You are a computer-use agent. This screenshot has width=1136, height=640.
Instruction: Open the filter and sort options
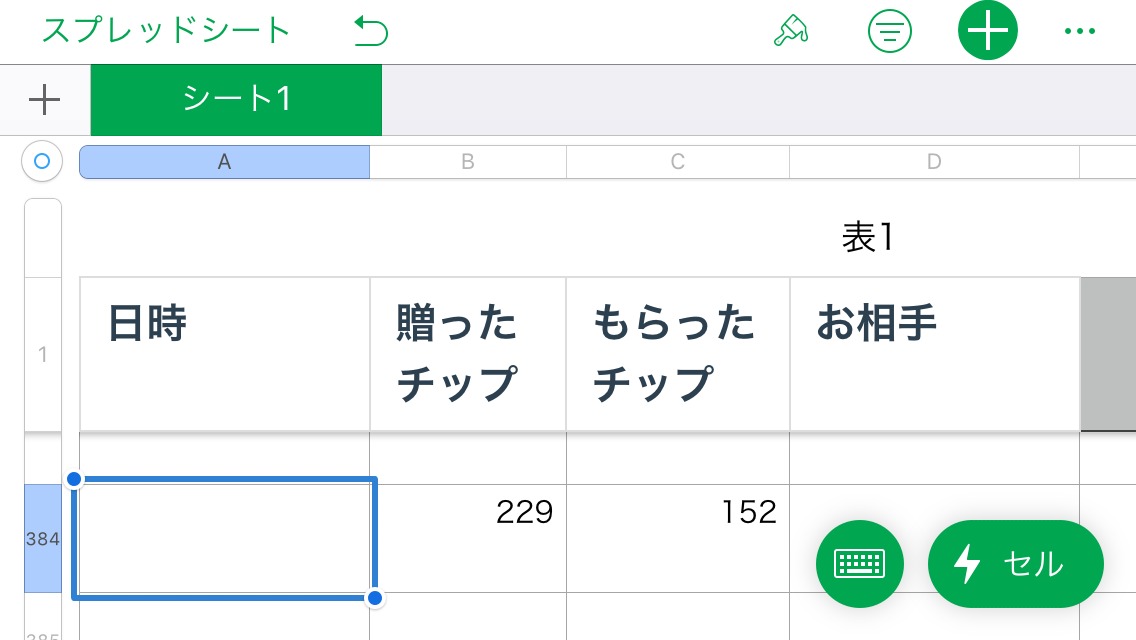pos(889,32)
